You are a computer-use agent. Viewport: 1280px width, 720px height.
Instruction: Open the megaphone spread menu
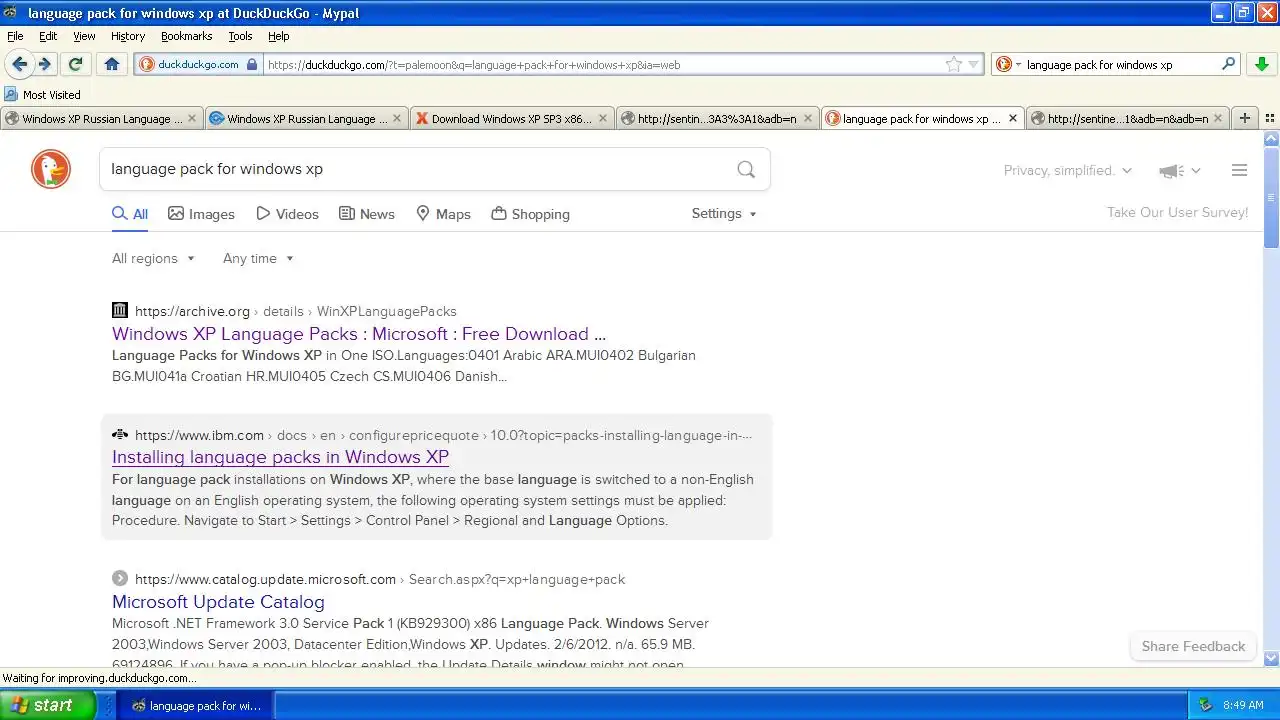click(1180, 171)
